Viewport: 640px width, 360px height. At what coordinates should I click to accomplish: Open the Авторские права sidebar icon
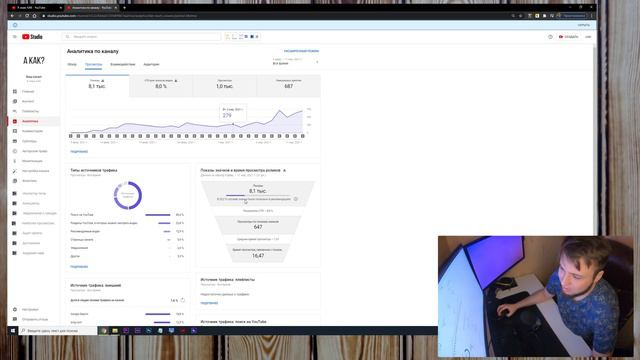15,151
